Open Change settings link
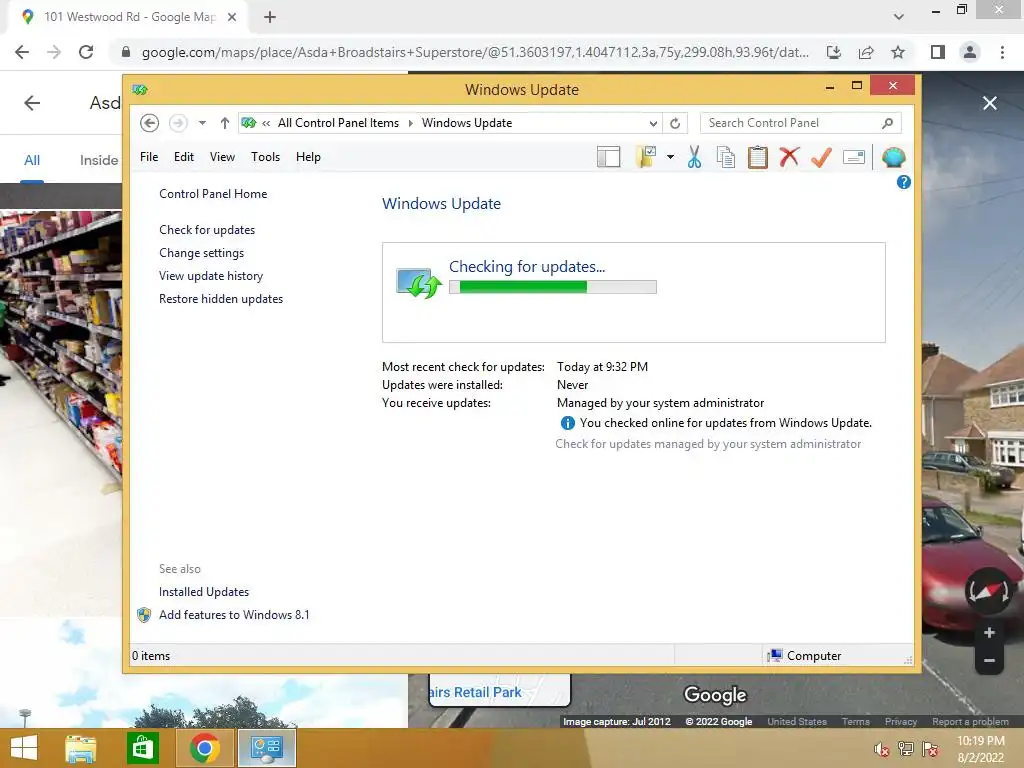This screenshot has height=768, width=1024. [x=201, y=253]
